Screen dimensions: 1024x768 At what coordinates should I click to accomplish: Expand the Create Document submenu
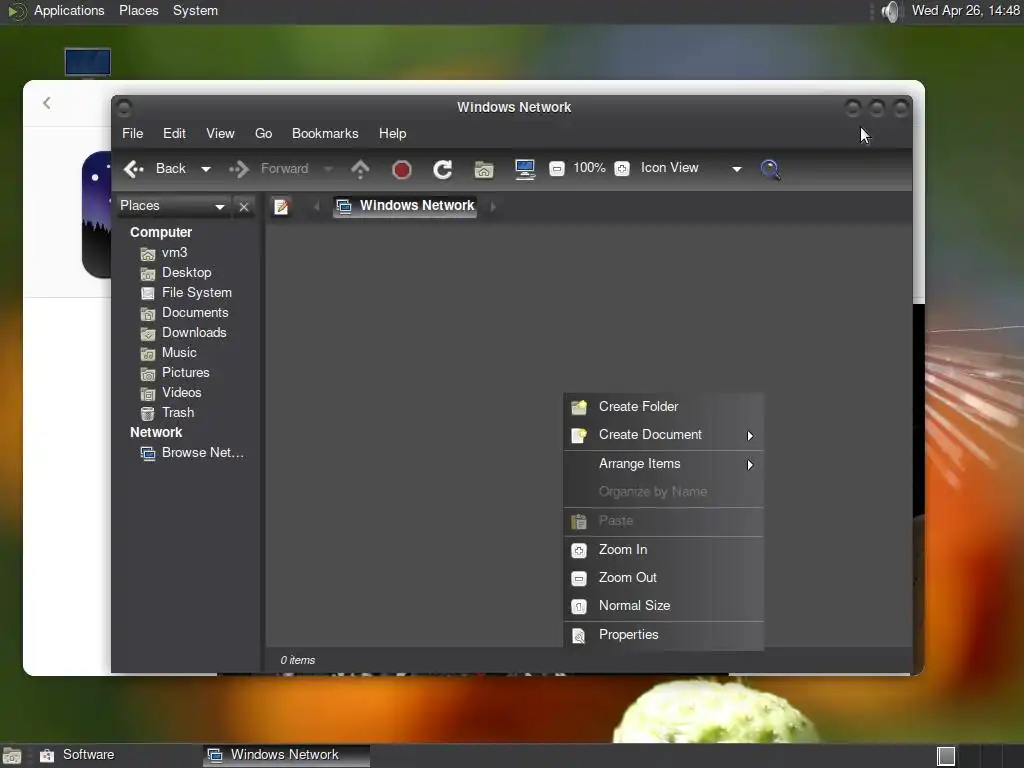tap(664, 435)
